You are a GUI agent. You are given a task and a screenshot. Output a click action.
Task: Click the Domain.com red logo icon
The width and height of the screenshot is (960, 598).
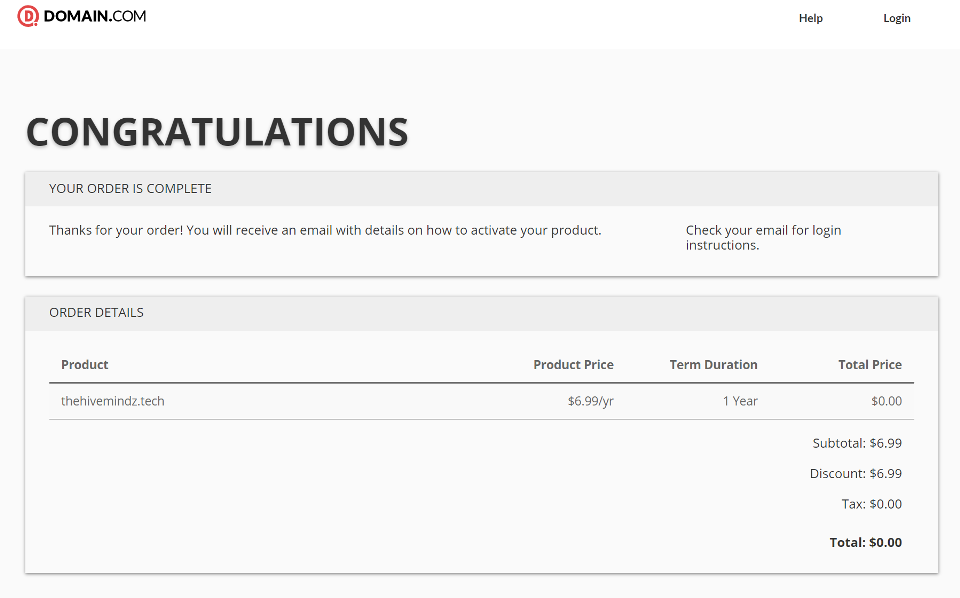click(x=28, y=17)
